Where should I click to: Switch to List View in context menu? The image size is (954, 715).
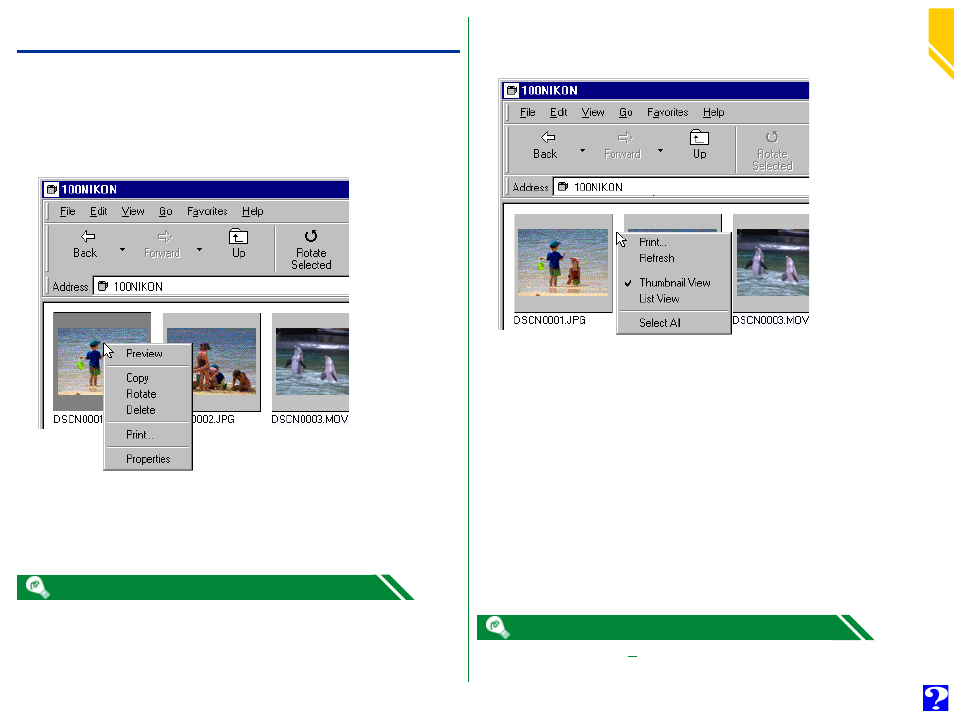point(674,299)
